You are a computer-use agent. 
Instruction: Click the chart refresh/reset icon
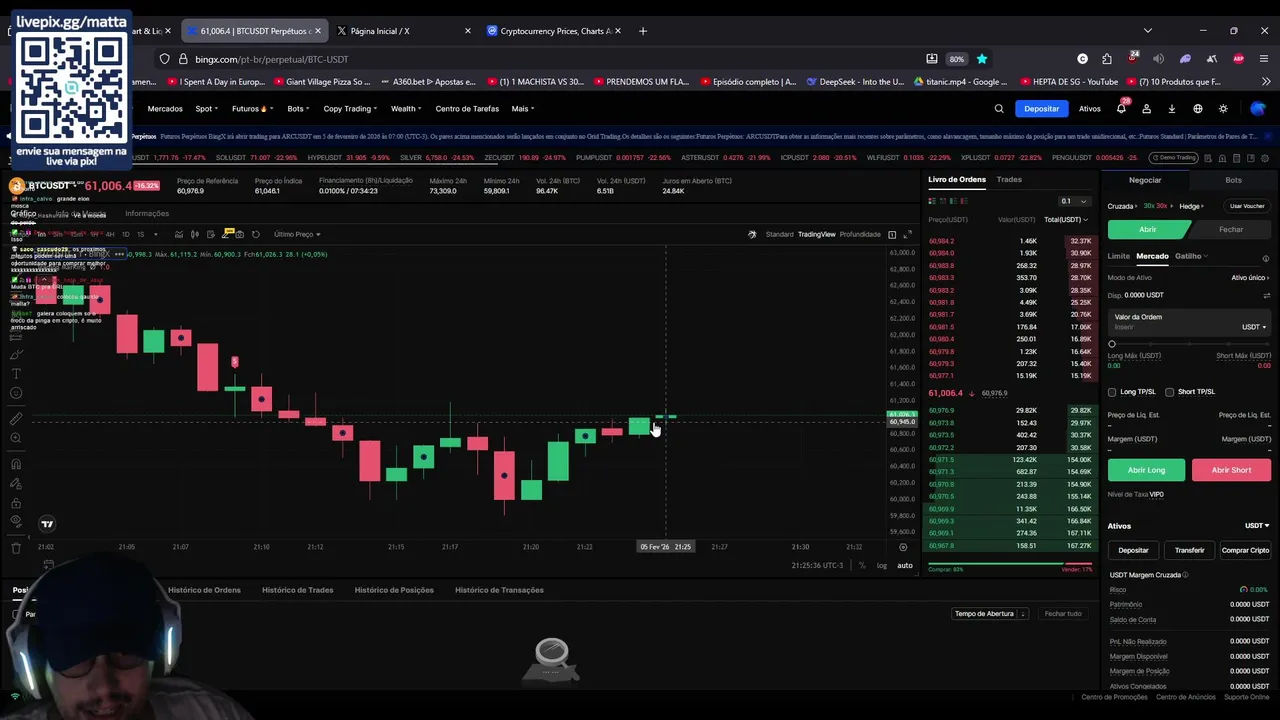pyautogui.click(x=256, y=234)
